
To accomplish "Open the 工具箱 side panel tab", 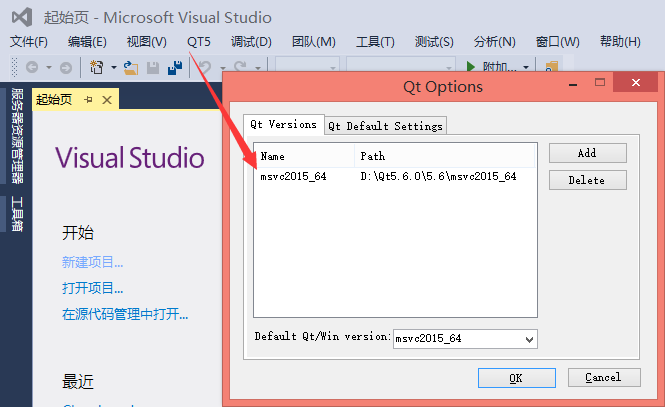I will point(17,214).
